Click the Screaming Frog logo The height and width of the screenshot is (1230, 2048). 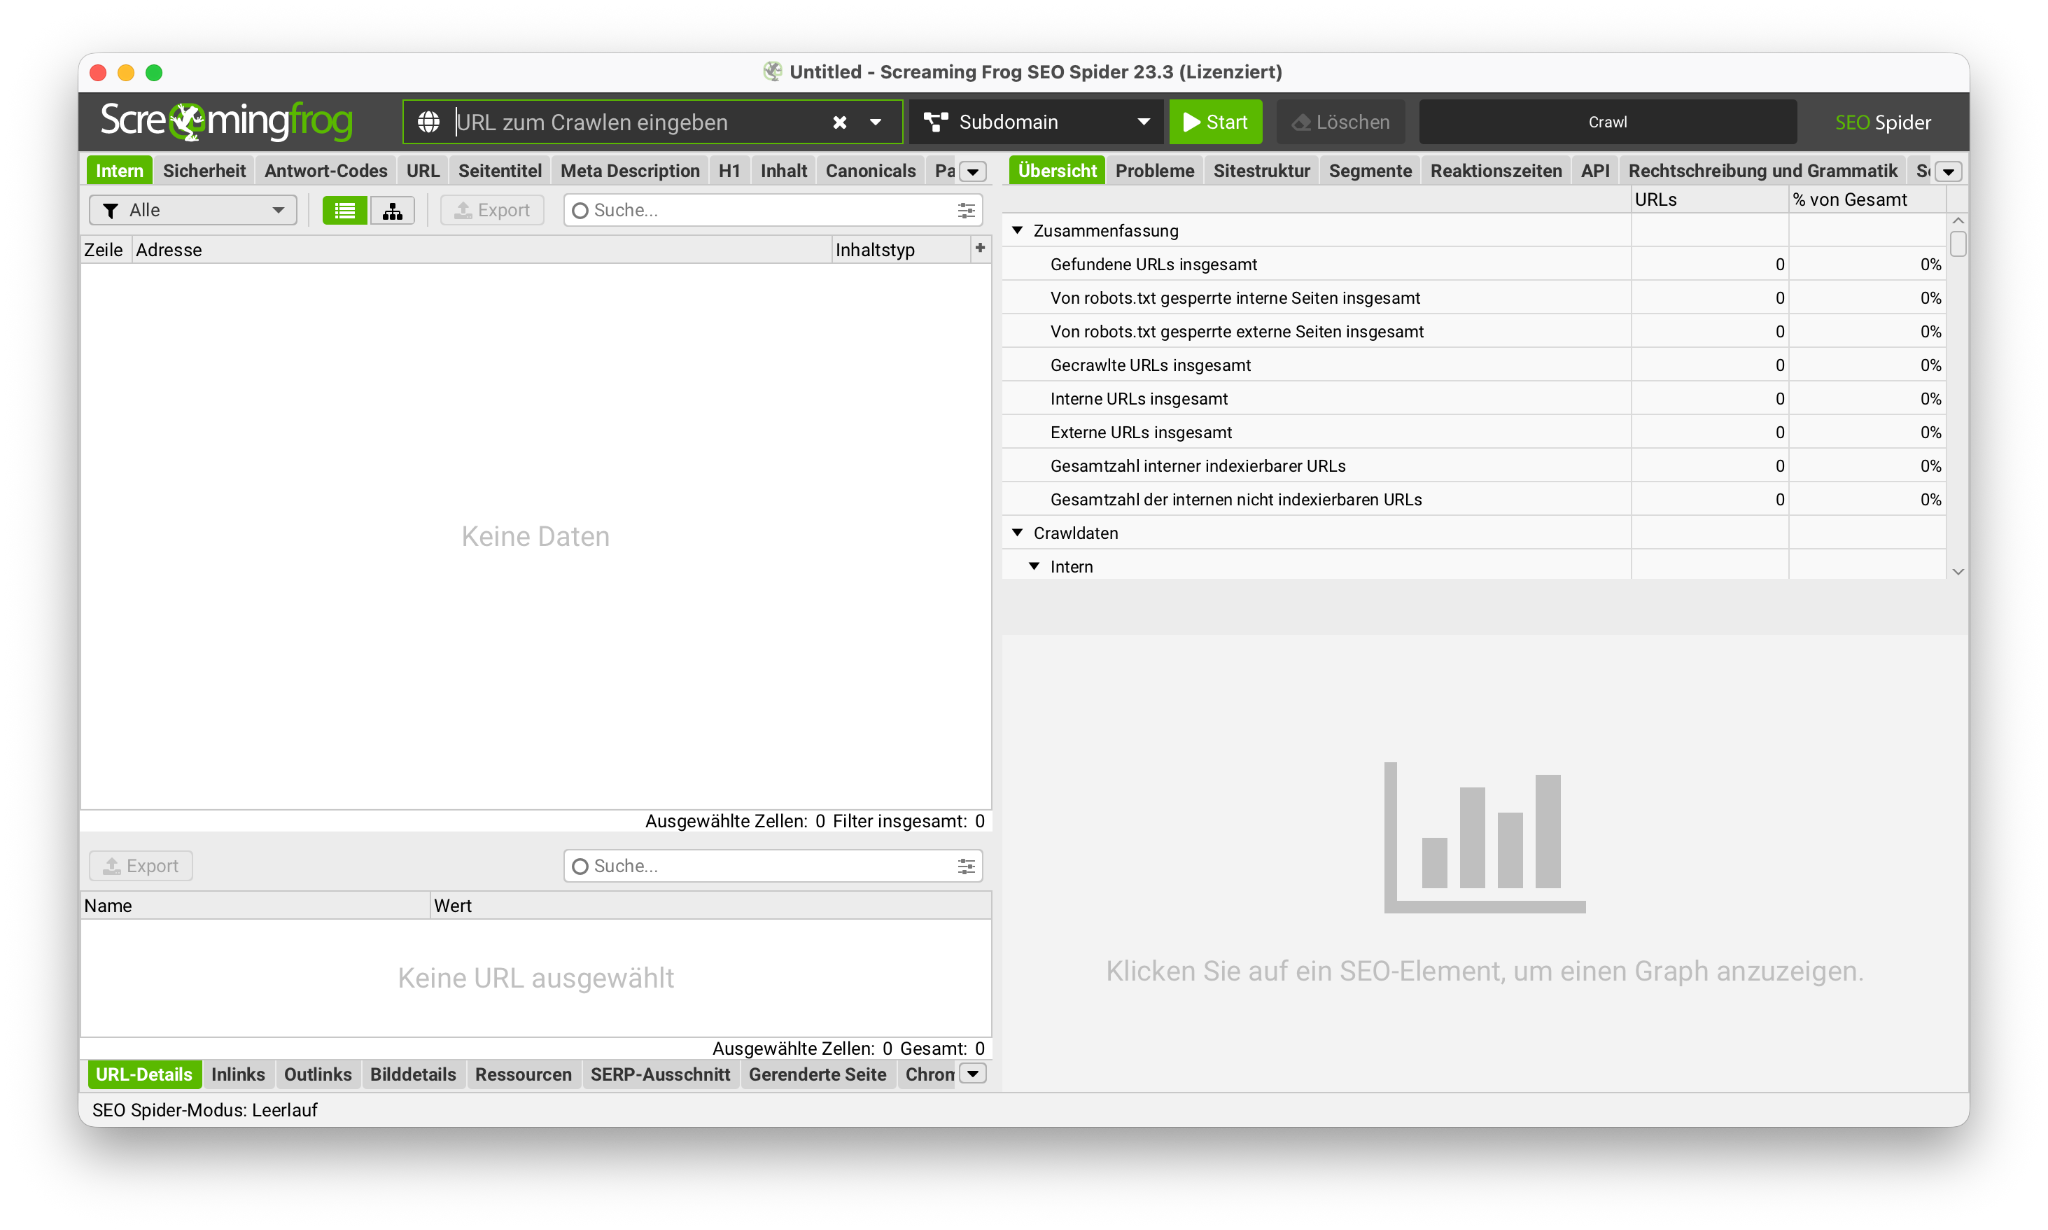[x=226, y=121]
